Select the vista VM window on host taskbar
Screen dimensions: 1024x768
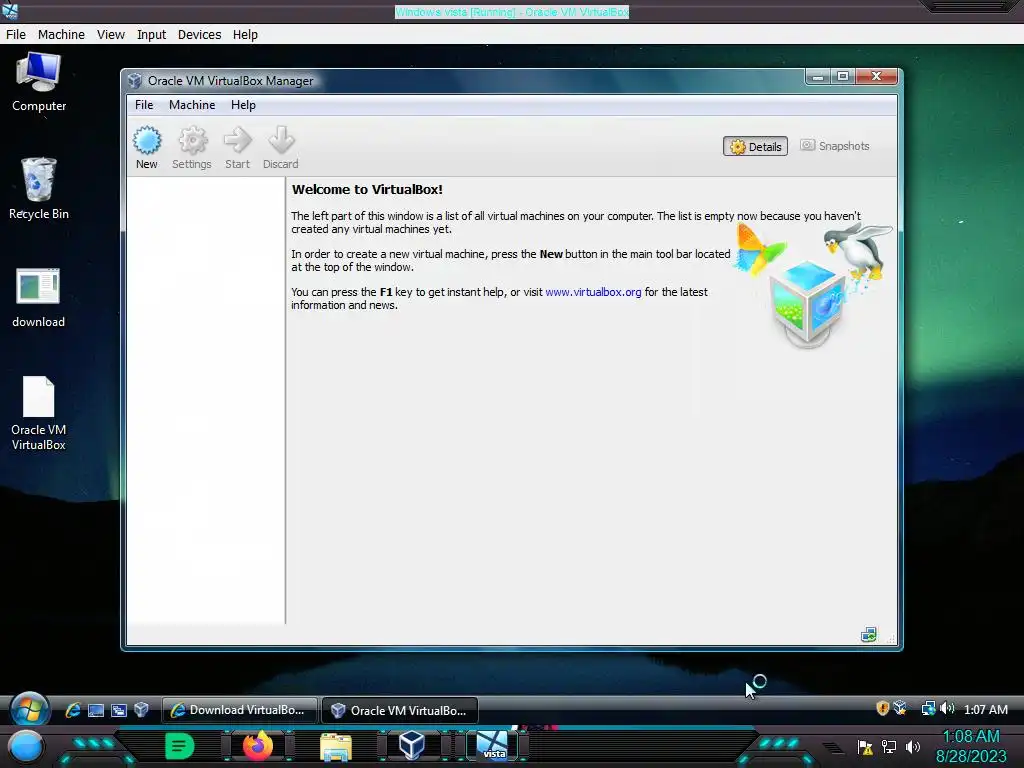pyautogui.click(x=492, y=746)
